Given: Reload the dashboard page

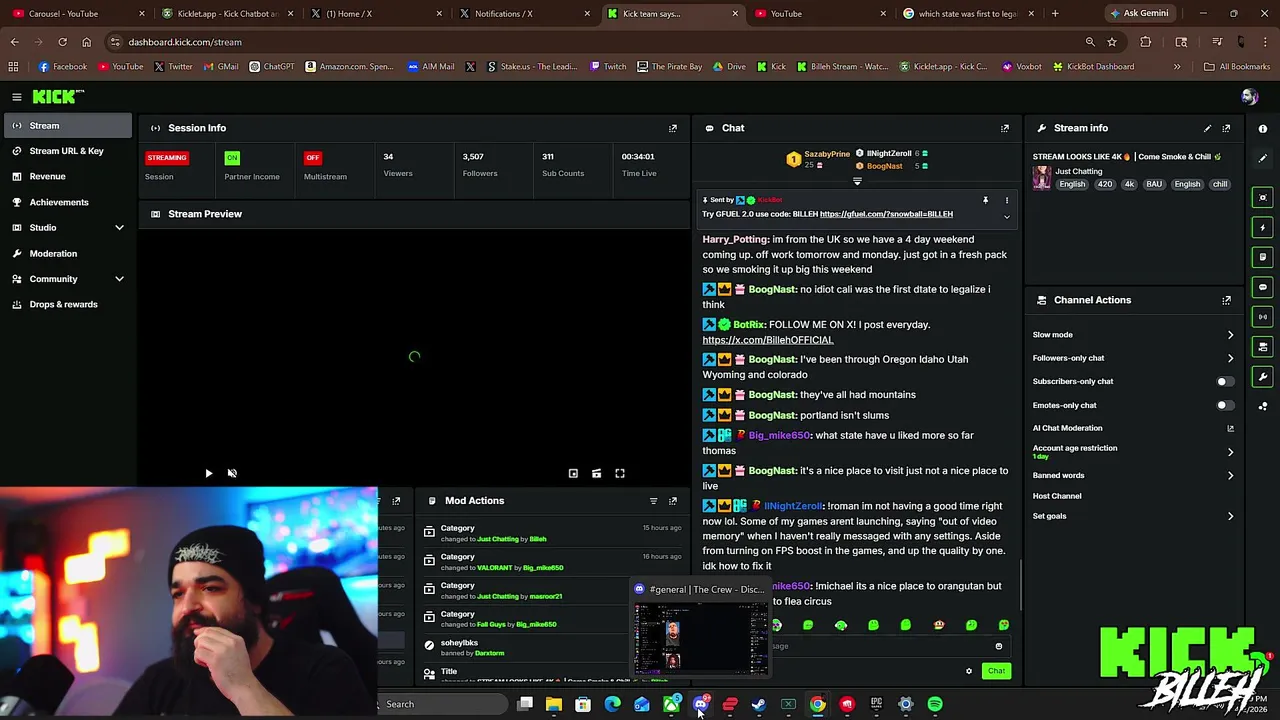Looking at the screenshot, I should 62,42.
